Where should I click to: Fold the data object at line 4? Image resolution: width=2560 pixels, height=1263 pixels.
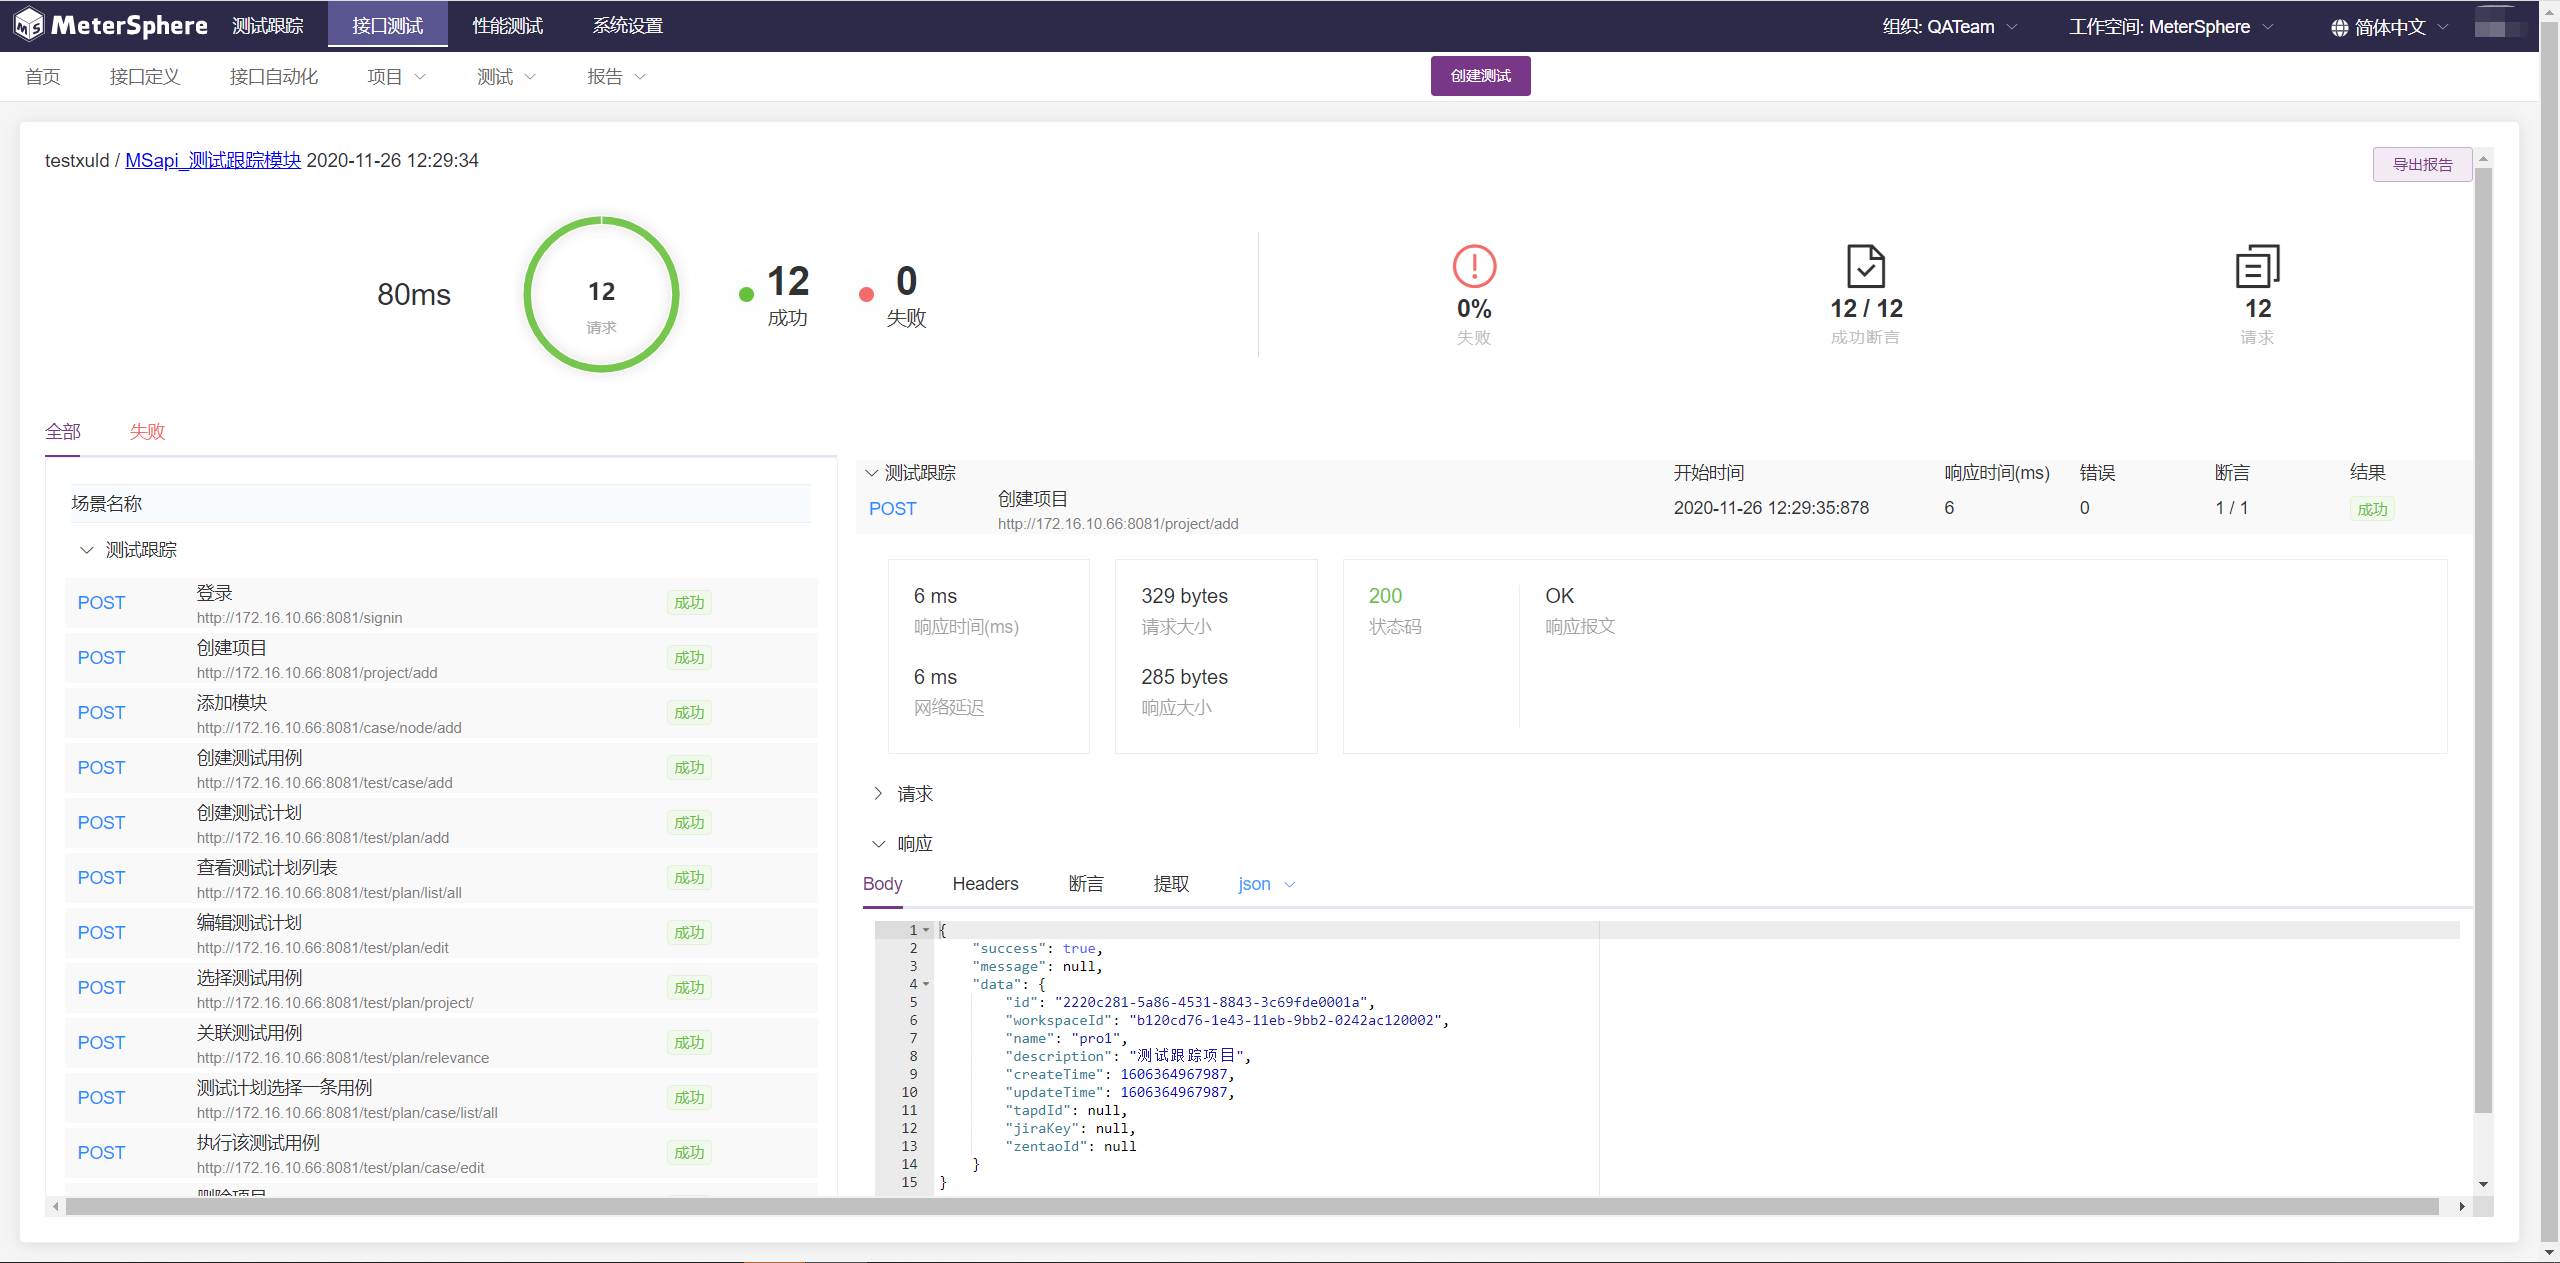[x=926, y=984]
